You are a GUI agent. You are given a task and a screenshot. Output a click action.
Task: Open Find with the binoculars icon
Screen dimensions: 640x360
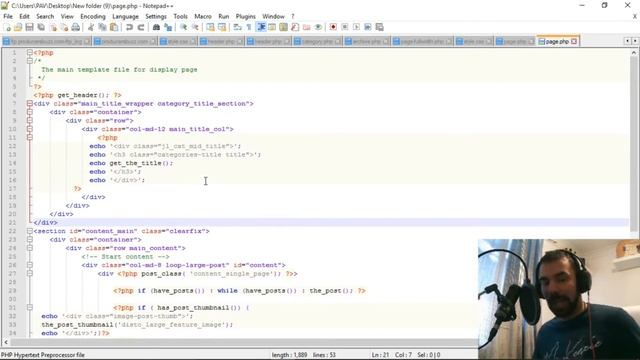[156, 27]
